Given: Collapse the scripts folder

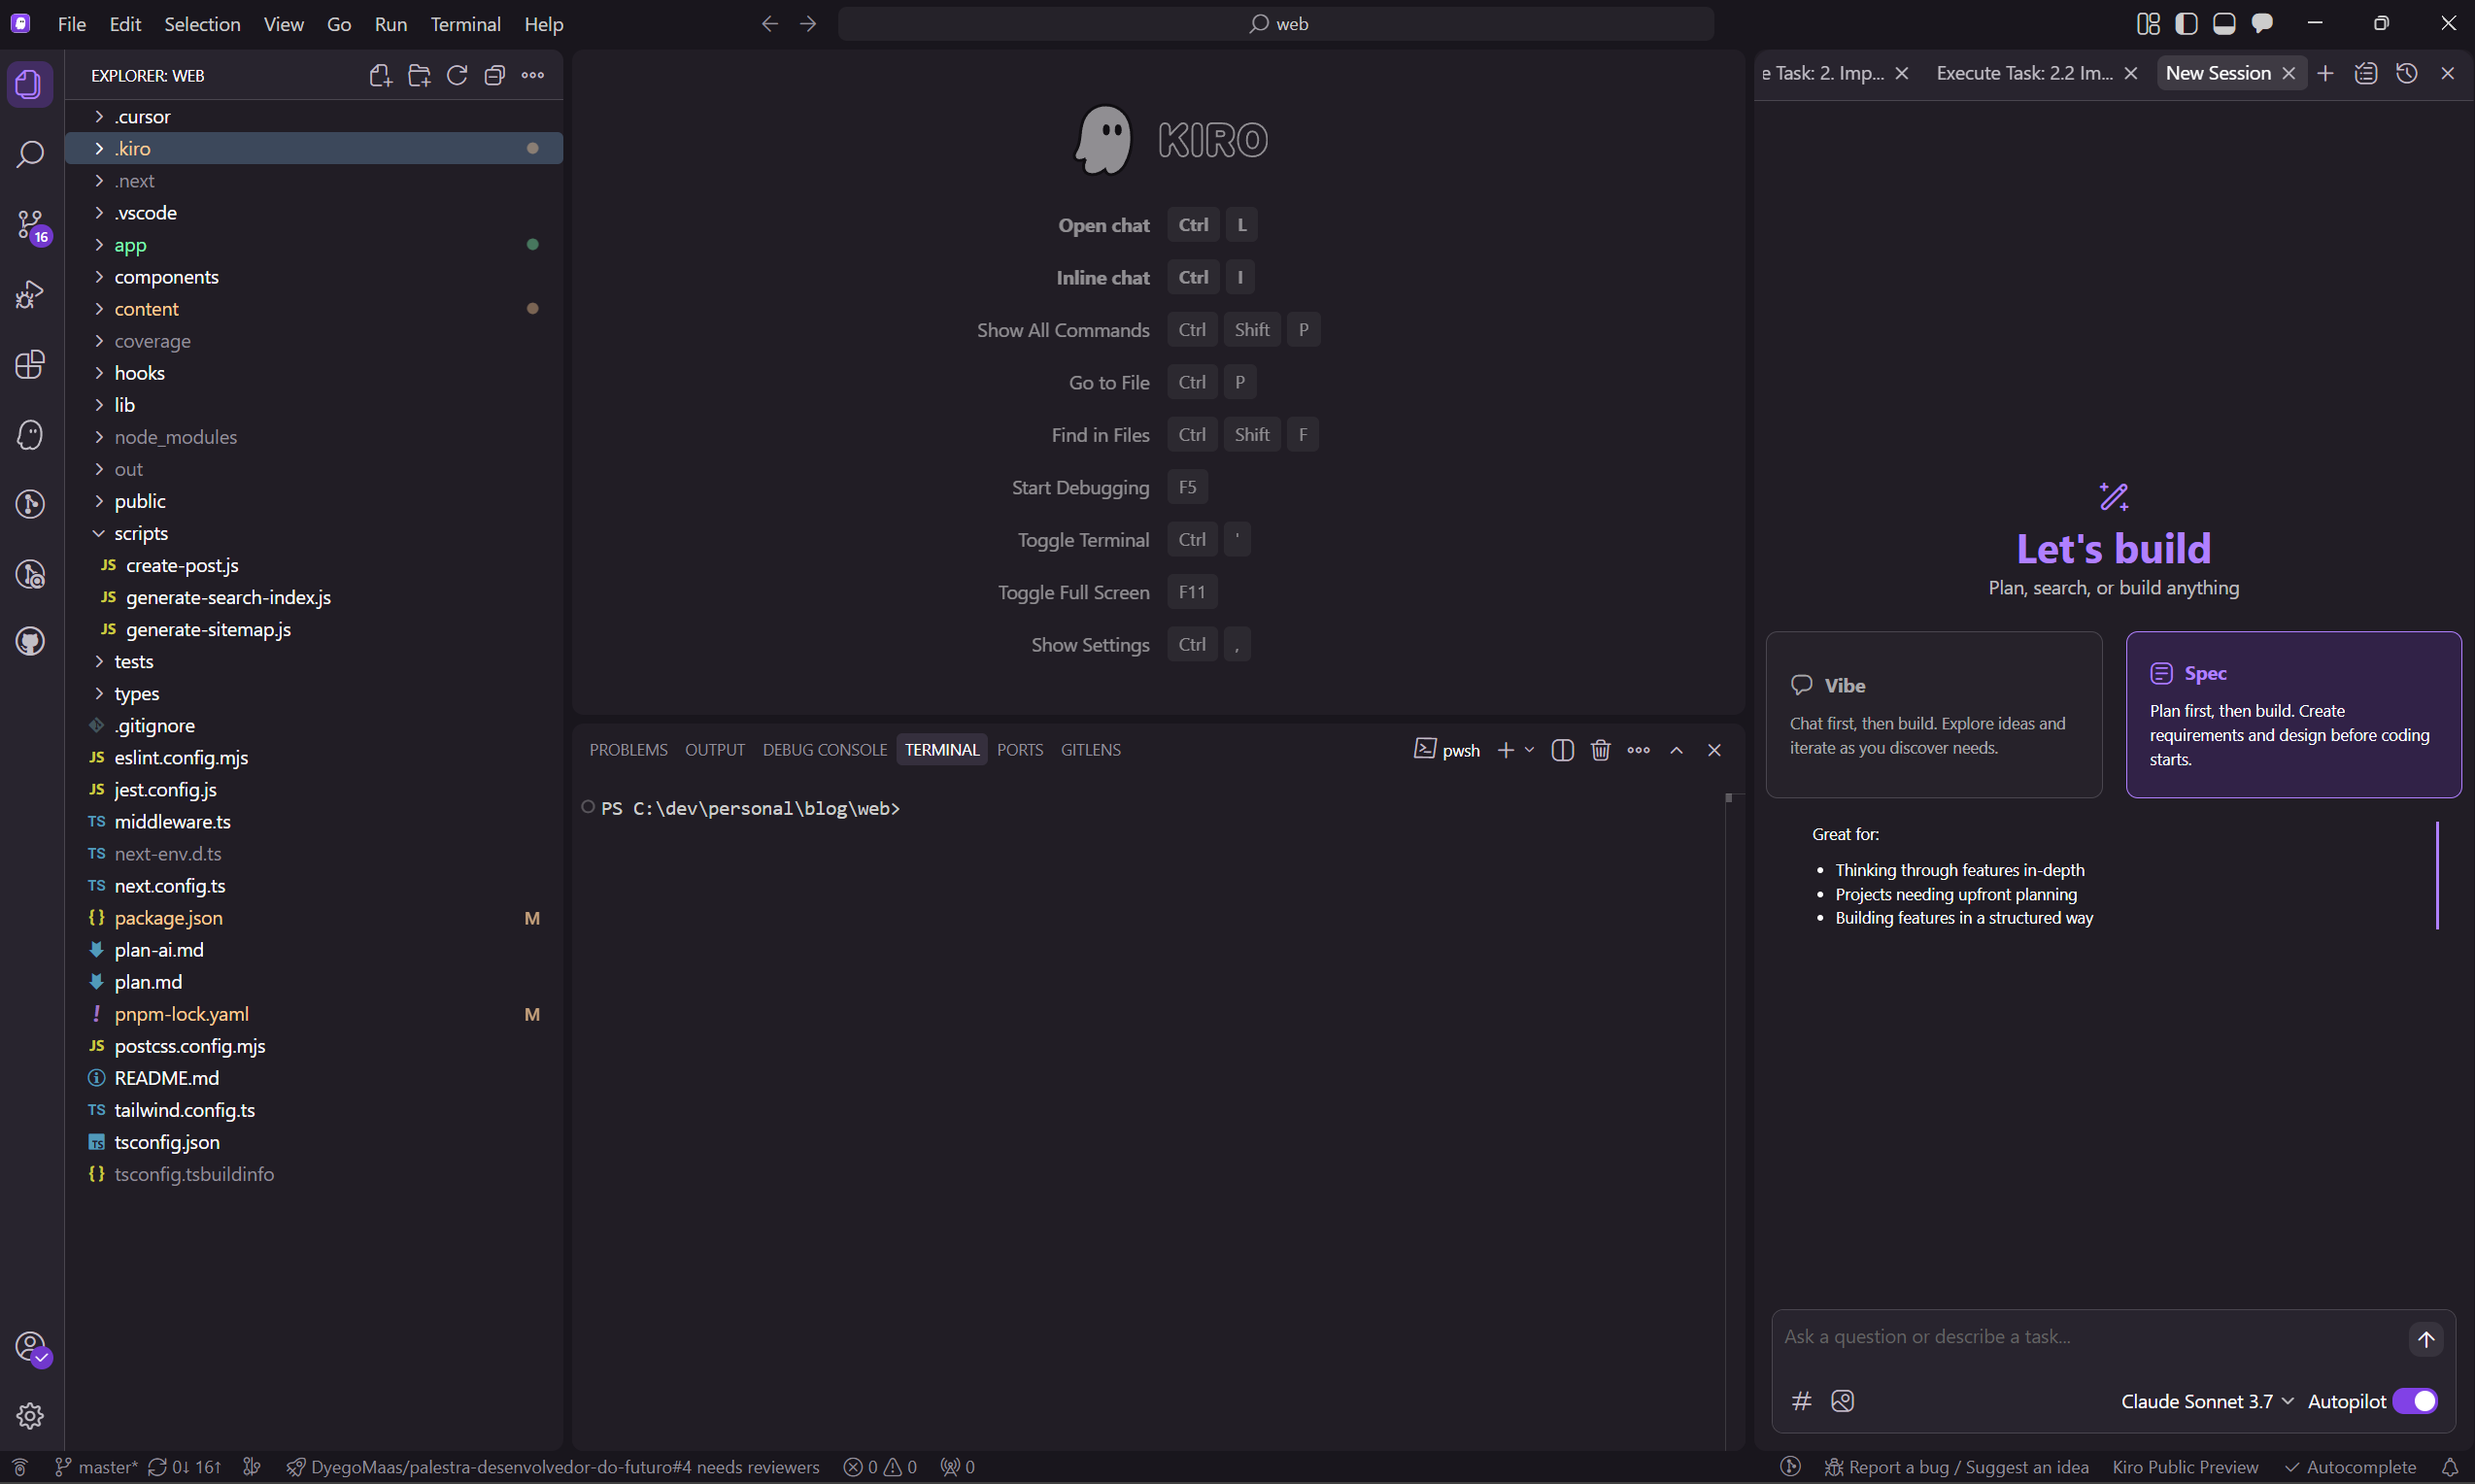Looking at the screenshot, I should point(314,533).
